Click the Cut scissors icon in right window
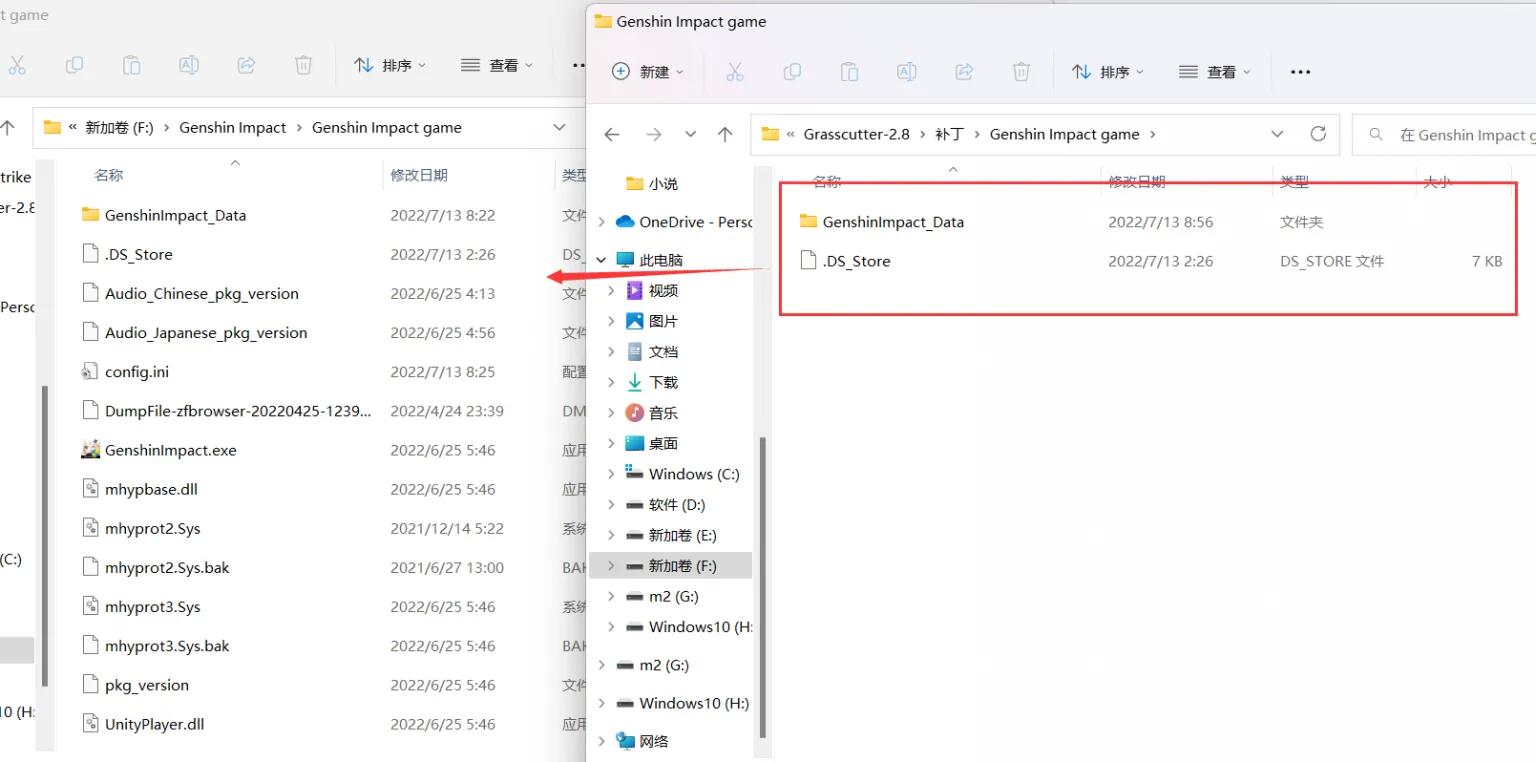 pyautogui.click(x=735, y=72)
